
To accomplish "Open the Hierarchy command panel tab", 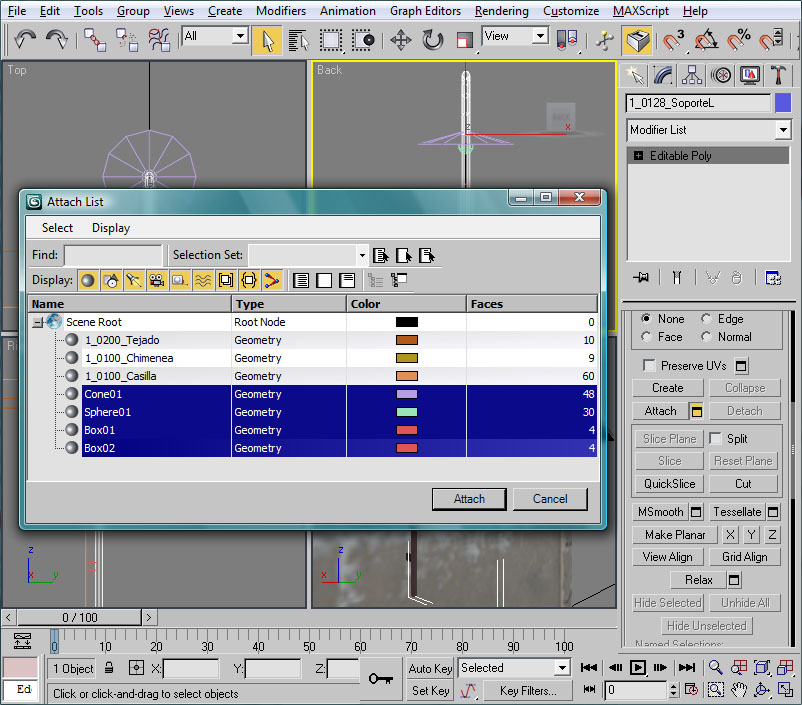I will pyautogui.click(x=691, y=75).
